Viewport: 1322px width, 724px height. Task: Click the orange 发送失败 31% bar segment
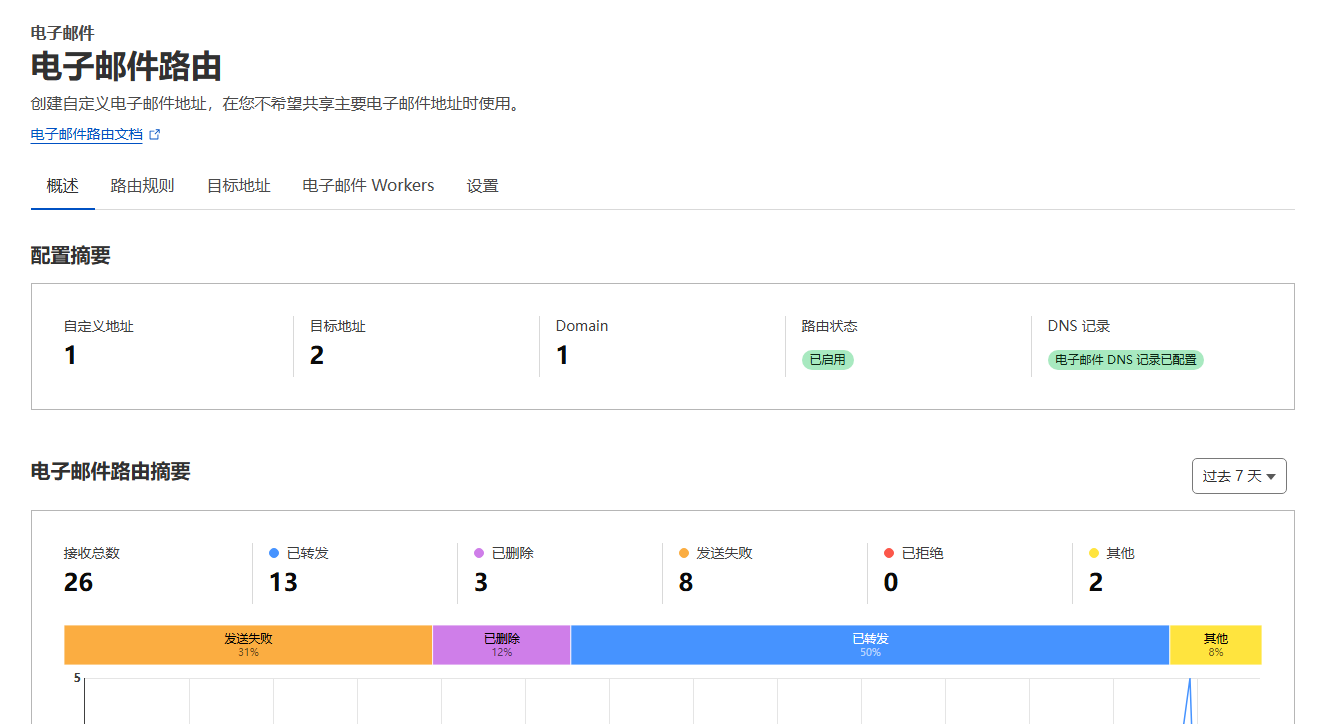click(248, 645)
